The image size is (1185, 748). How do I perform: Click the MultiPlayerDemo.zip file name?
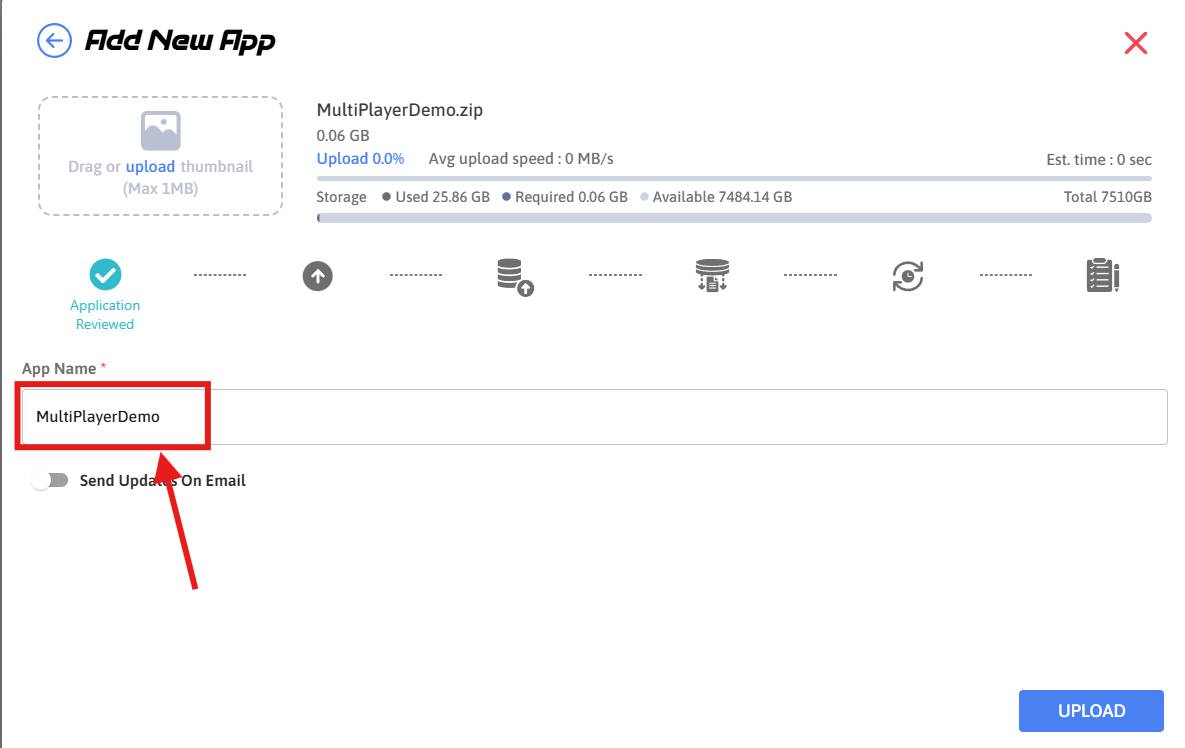(x=399, y=110)
